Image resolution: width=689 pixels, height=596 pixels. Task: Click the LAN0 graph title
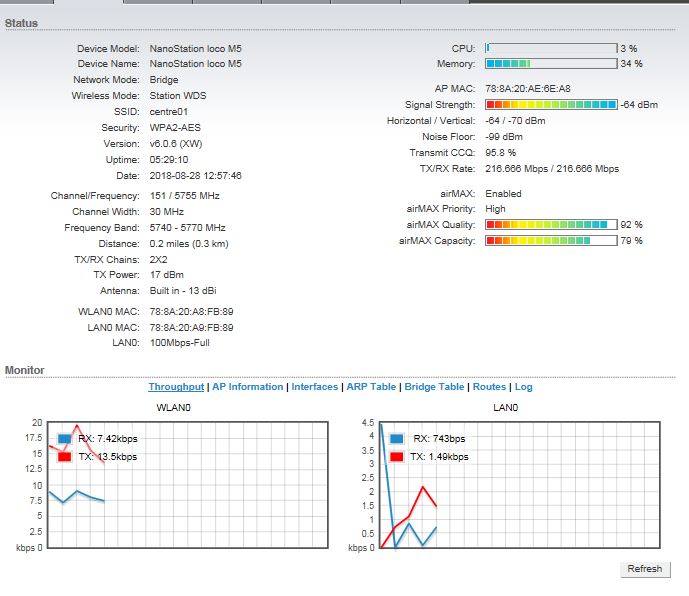pyautogui.click(x=506, y=408)
